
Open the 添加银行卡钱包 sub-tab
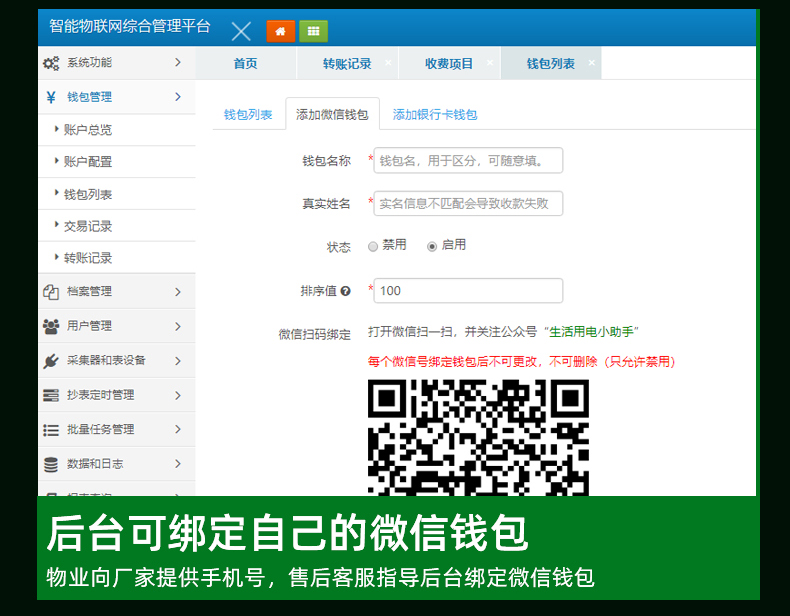click(435, 115)
